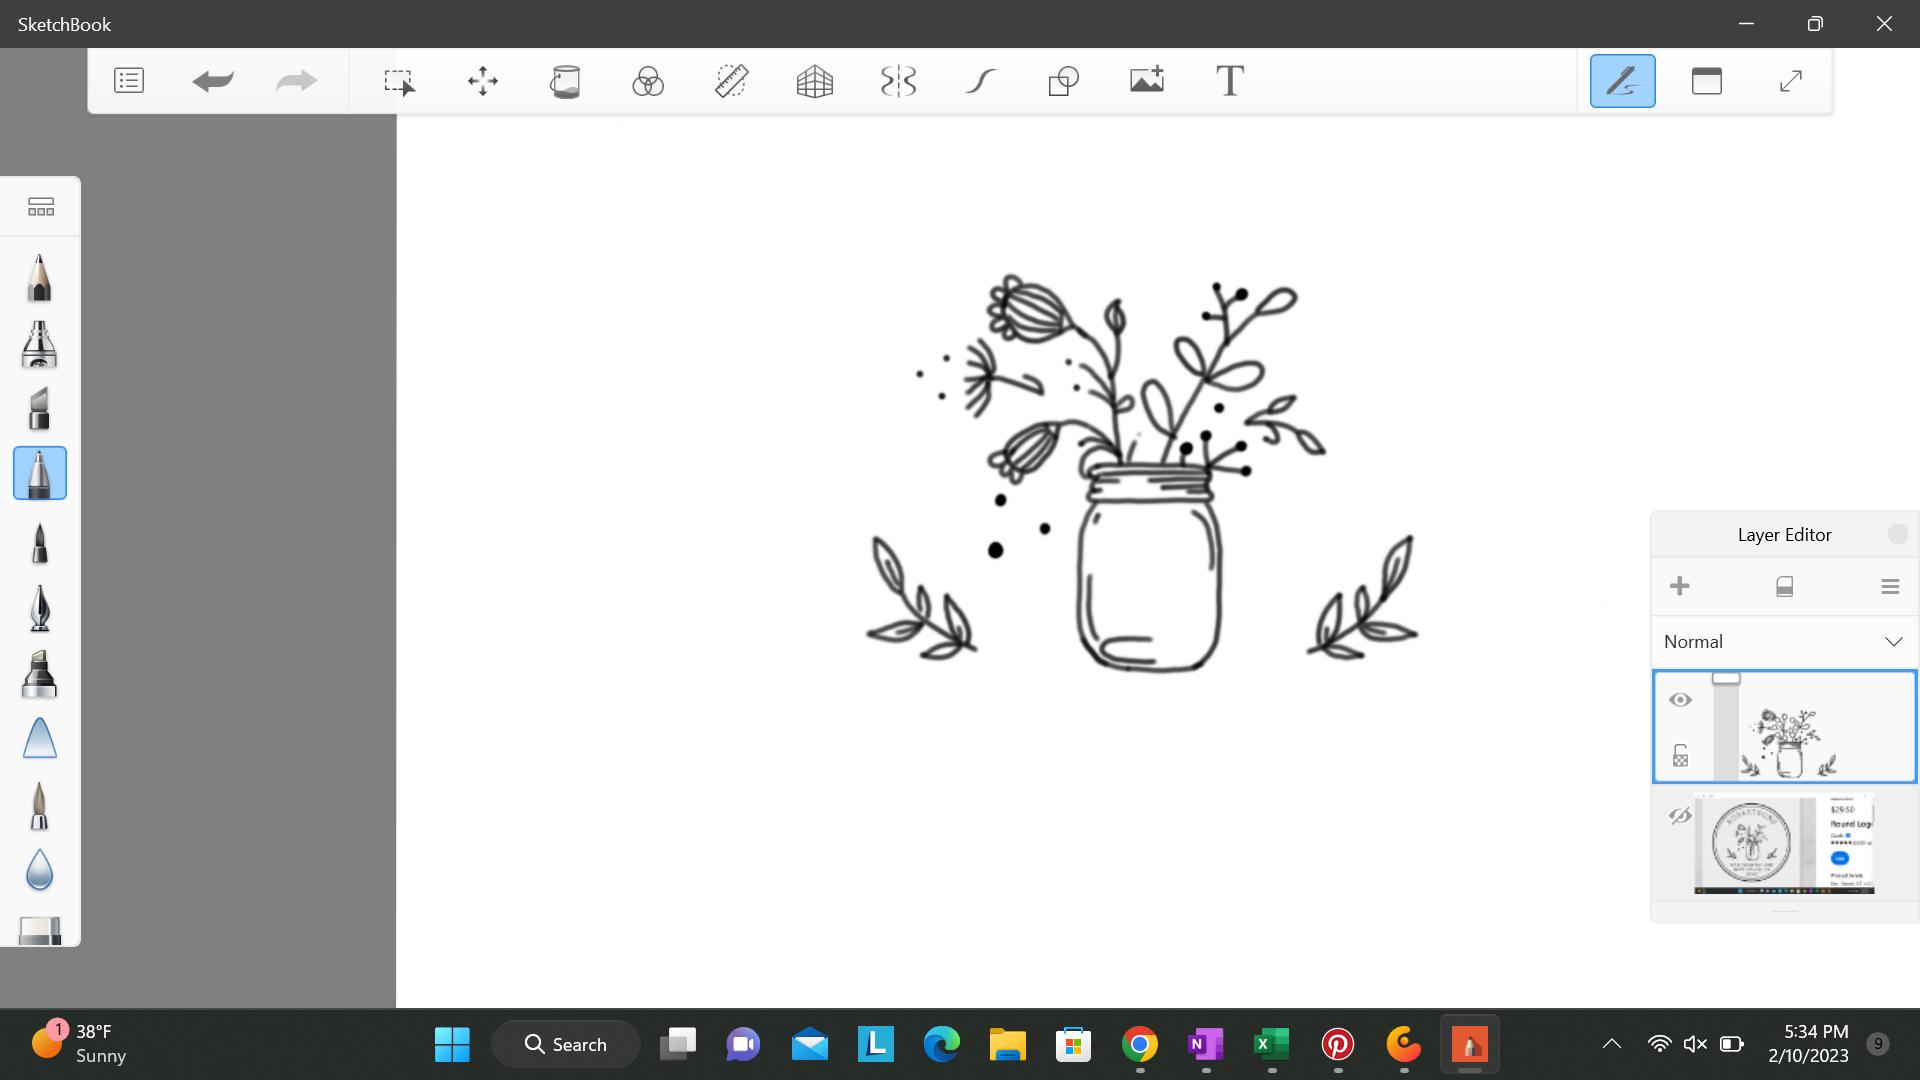Add a new layer
1920x1080 pixels.
[1680, 587]
